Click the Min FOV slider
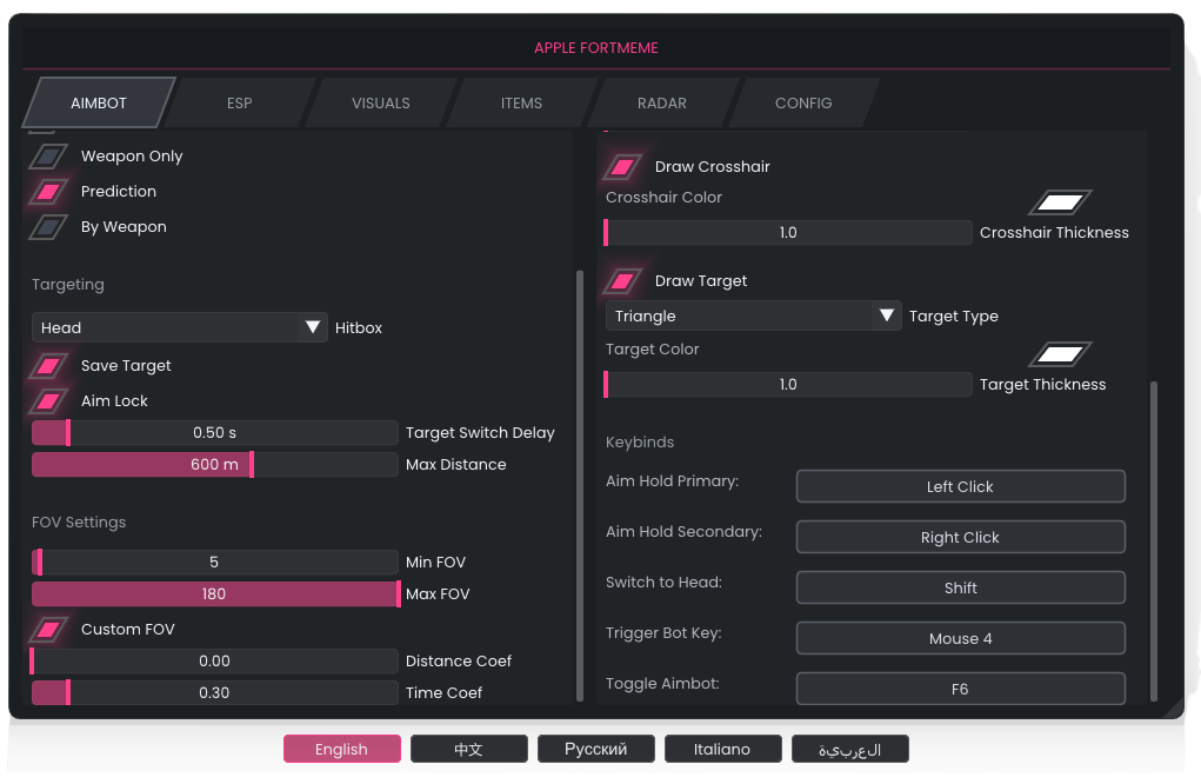The height and width of the screenshot is (778, 1201). [x=215, y=563]
